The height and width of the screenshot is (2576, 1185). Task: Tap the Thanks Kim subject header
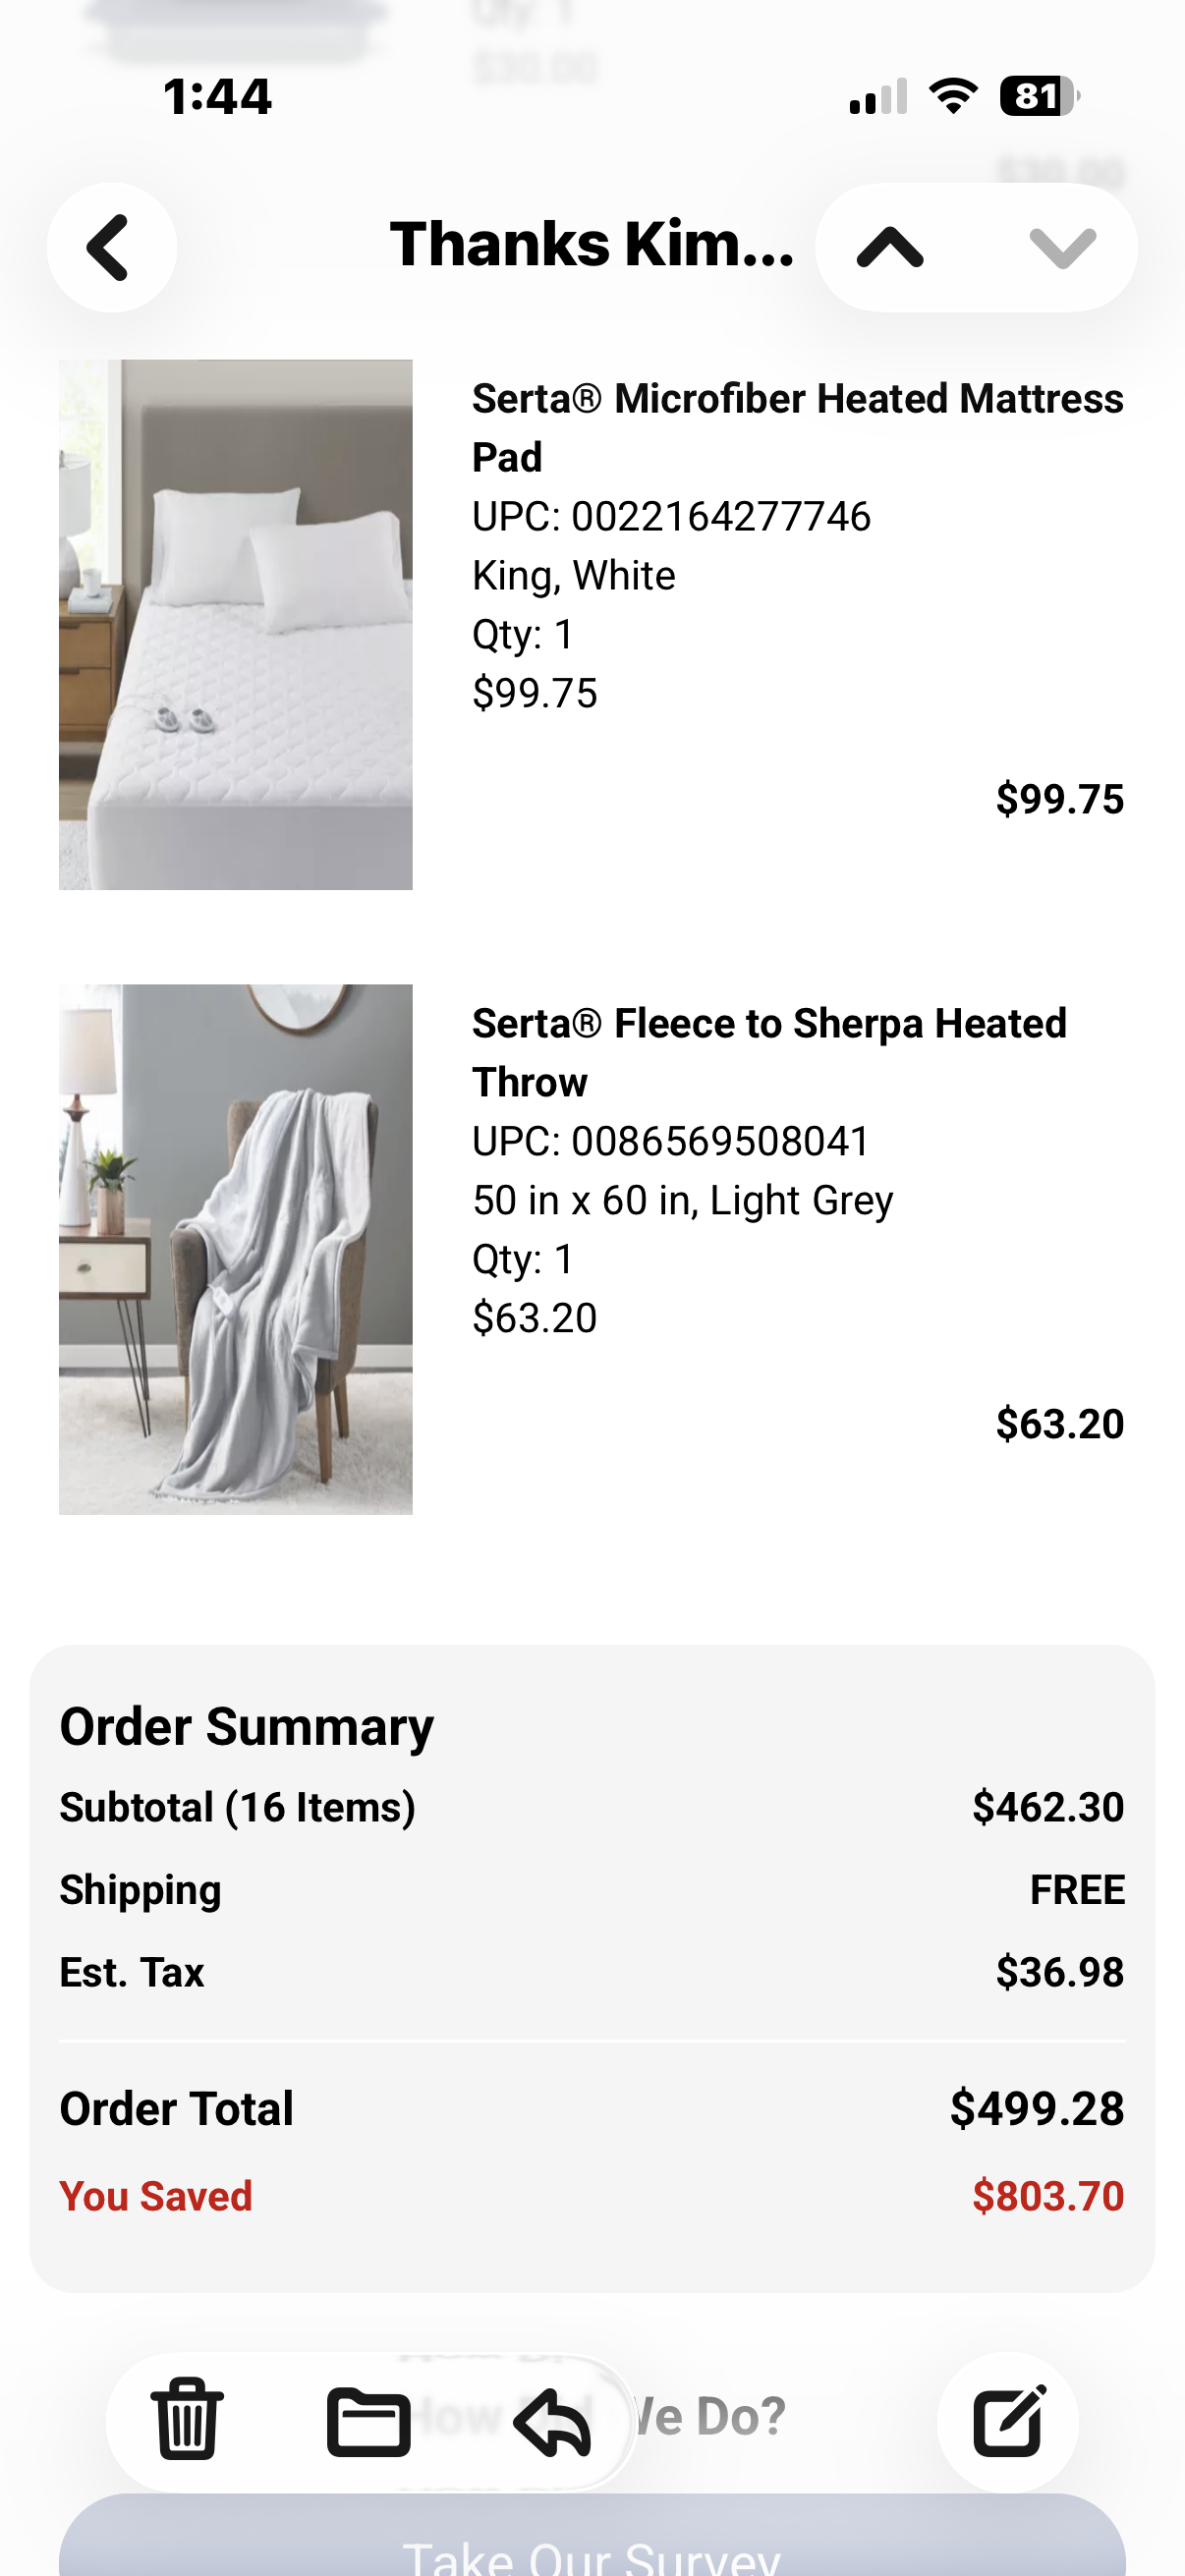click(592, 244)
